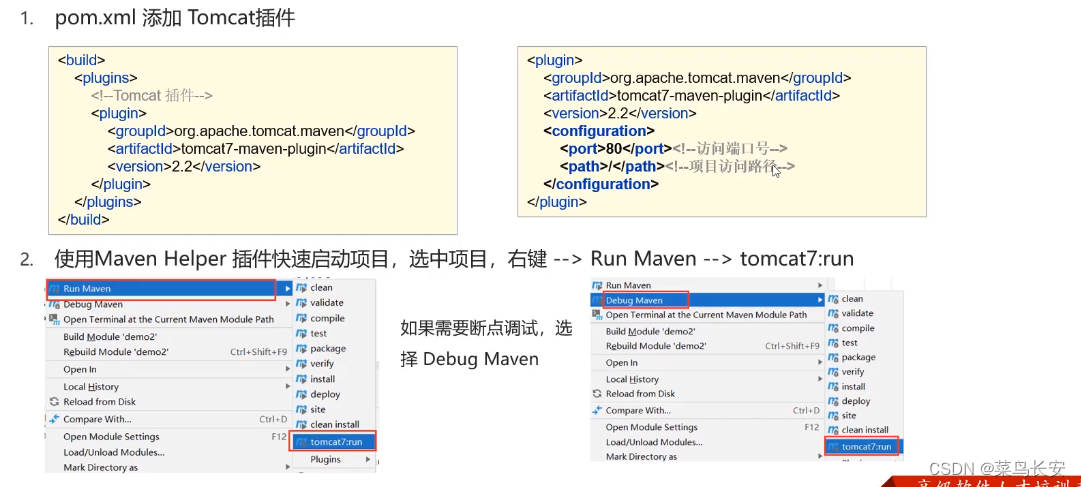Click Maven debug icon beside 'compile' in Debug Maven submenu

[x=833, y=328]
